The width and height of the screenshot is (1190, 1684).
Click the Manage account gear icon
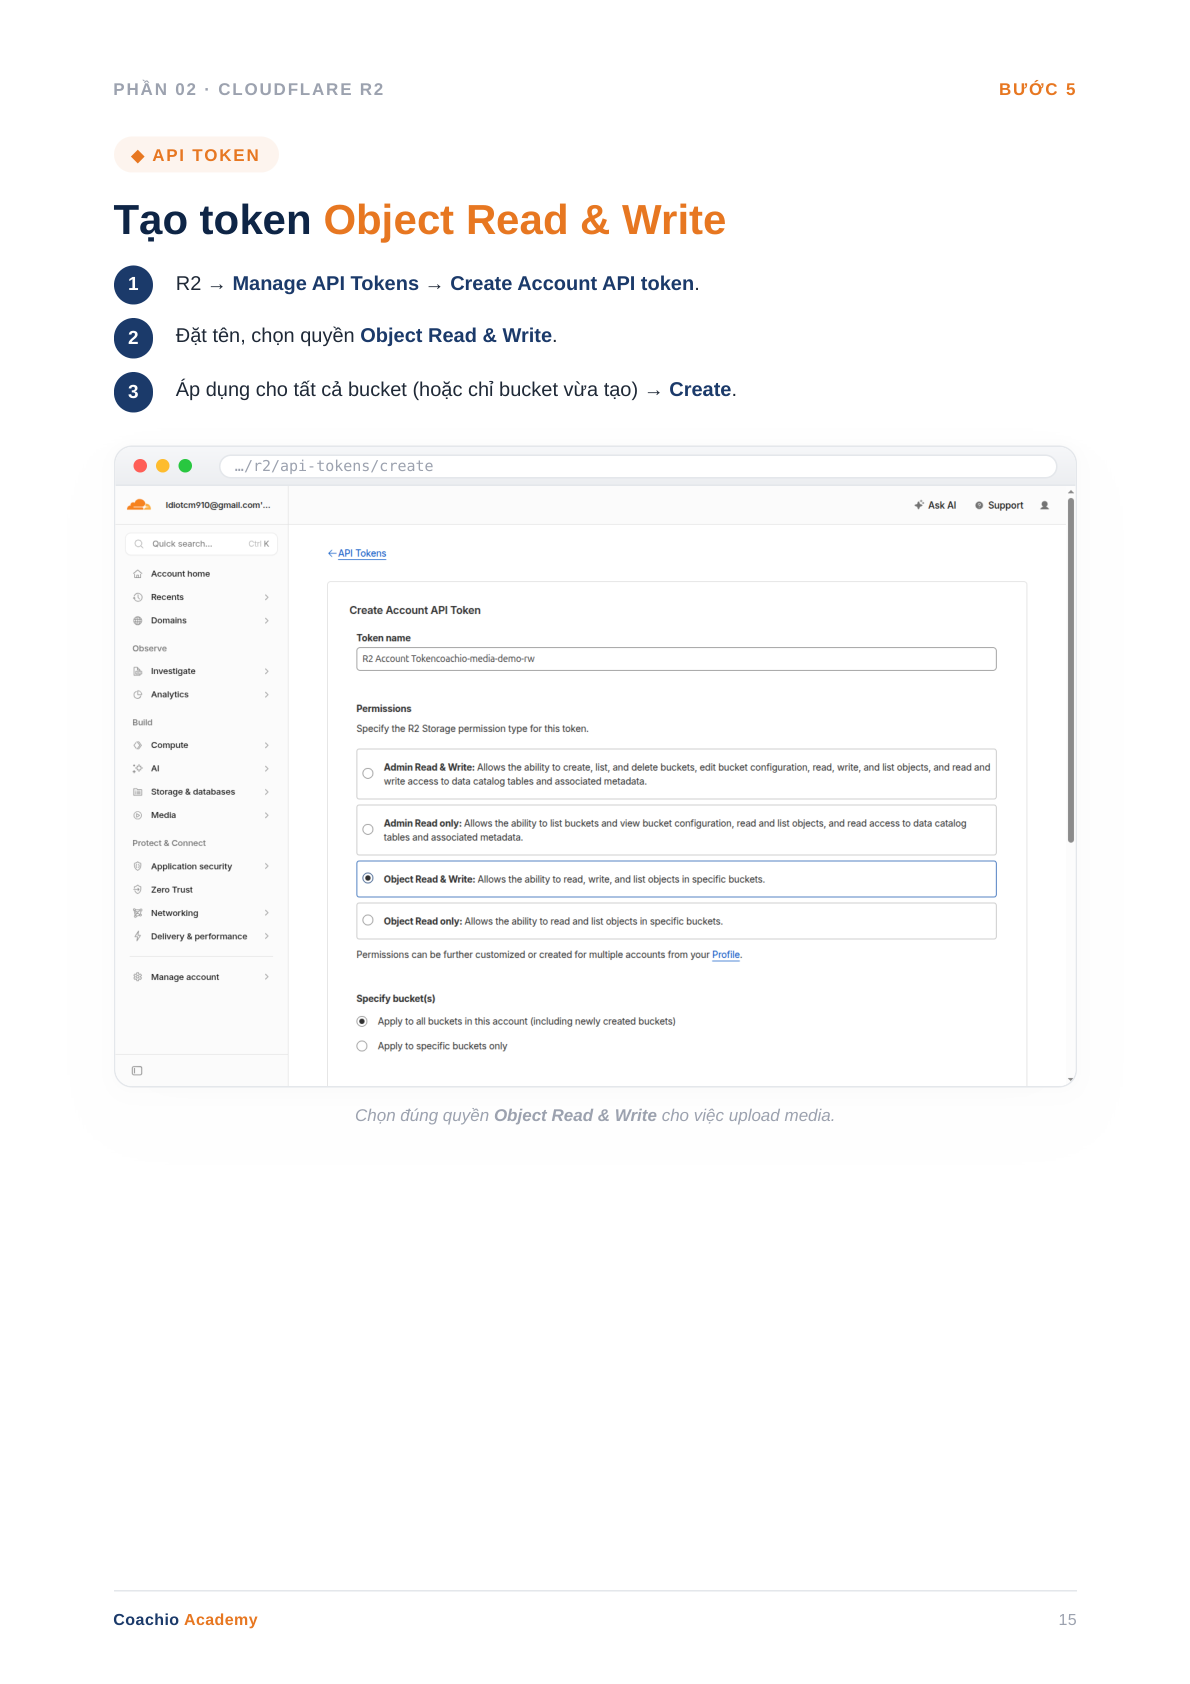point(138,977)
